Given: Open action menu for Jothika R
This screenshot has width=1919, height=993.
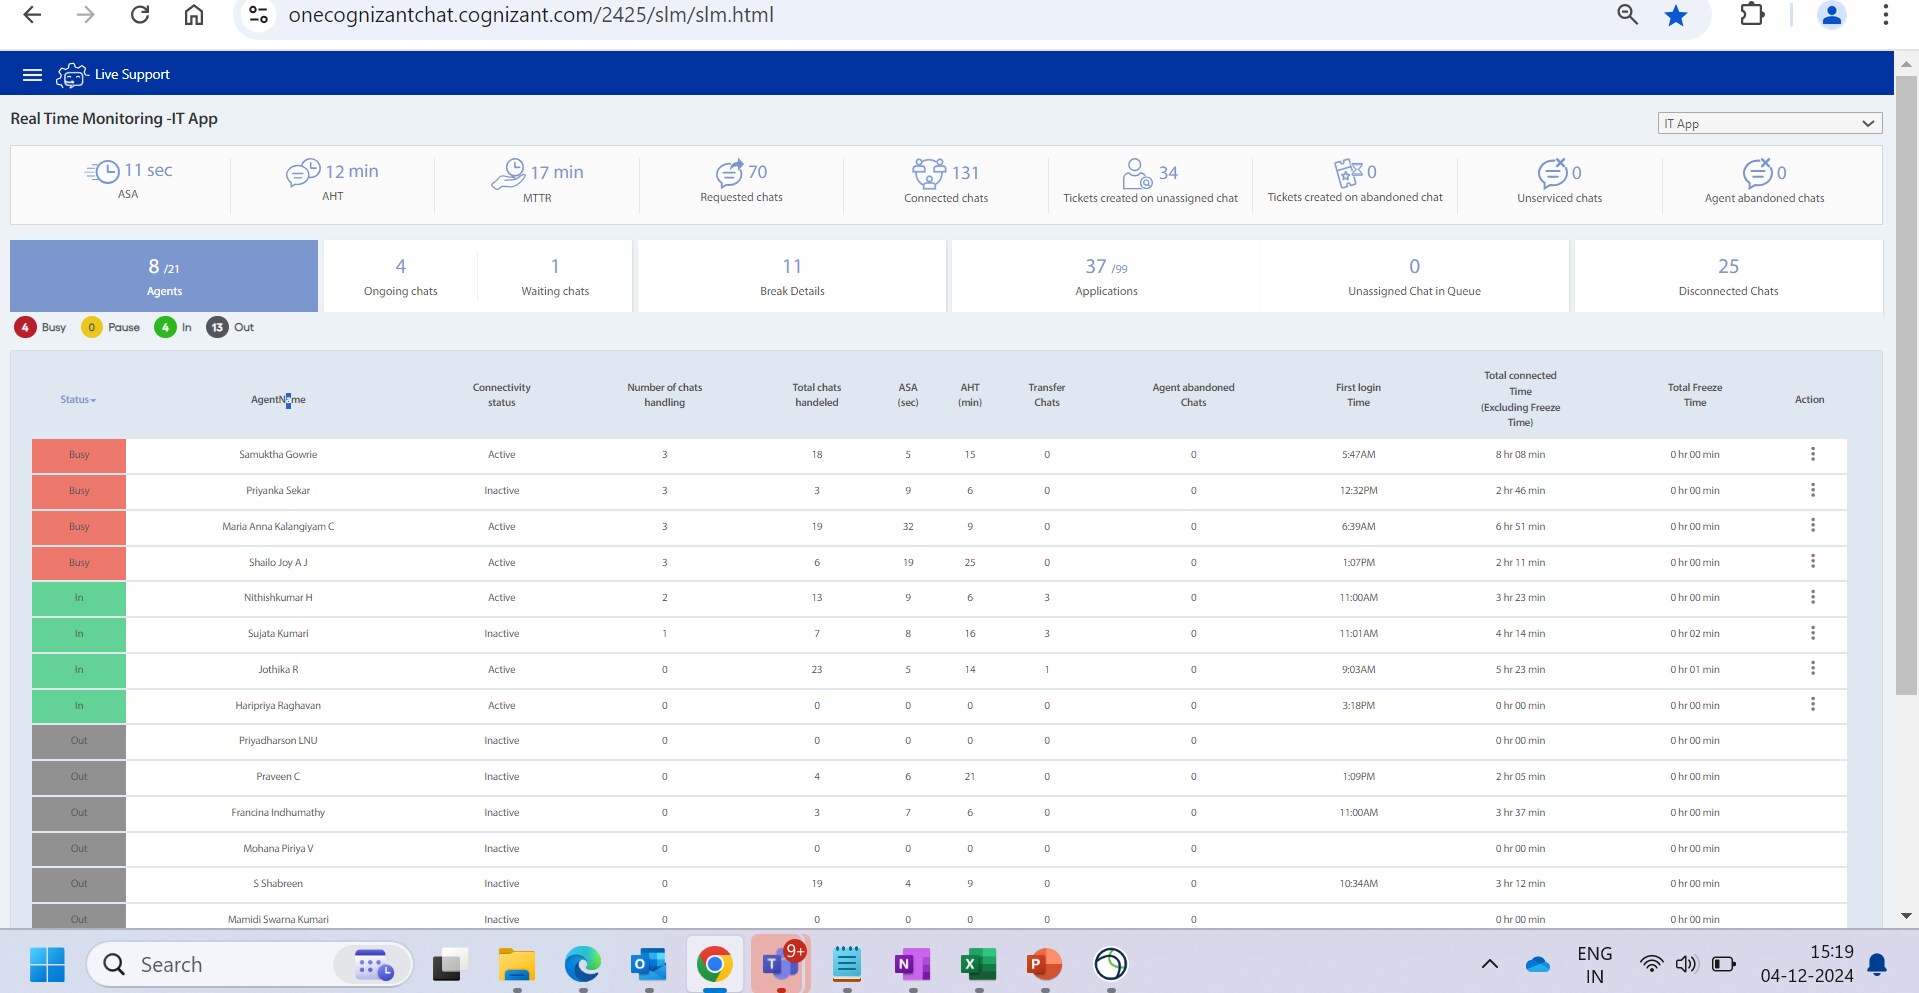Looking at the screenshot, I should pyautogui.click(x=1812, y=668).
